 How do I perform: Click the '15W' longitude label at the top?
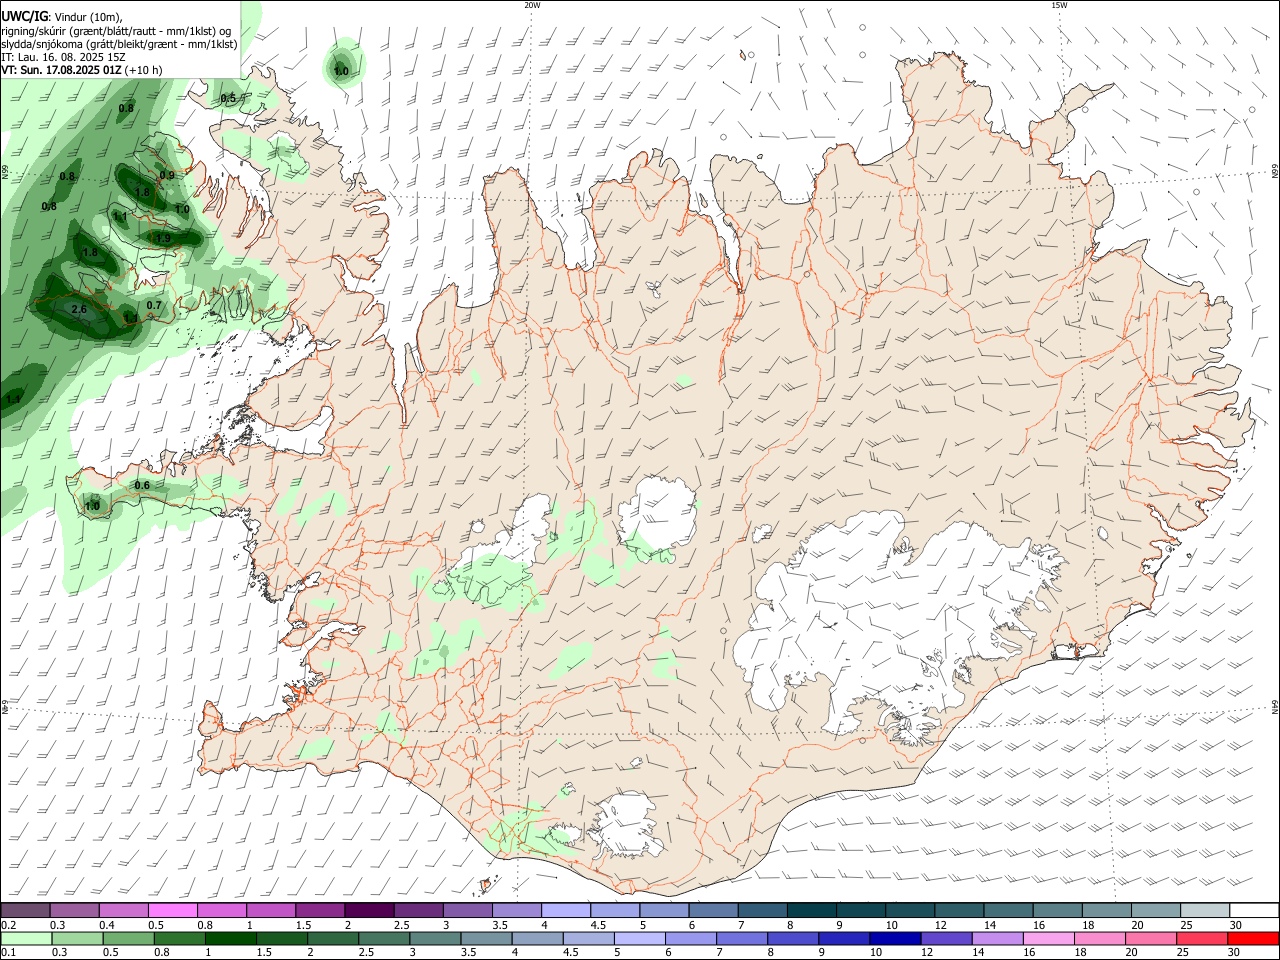pyautogui.click(x=1059, y=5)
